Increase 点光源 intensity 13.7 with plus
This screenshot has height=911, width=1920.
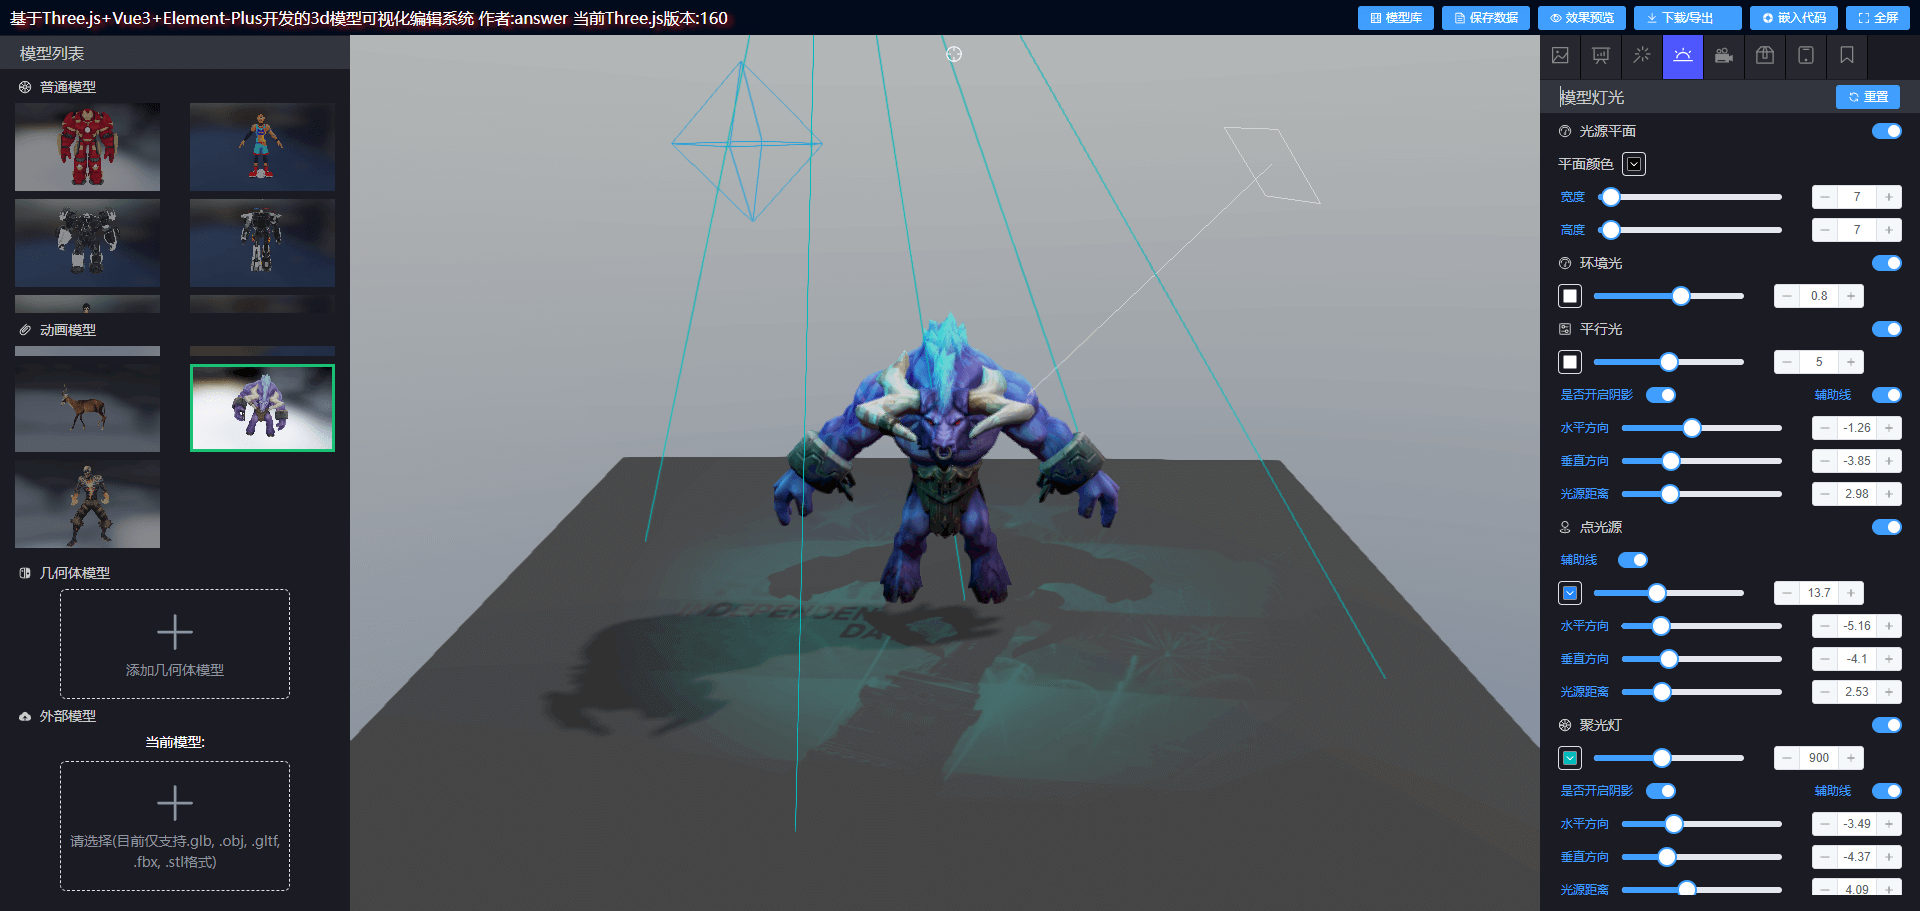pos(1851,593)
